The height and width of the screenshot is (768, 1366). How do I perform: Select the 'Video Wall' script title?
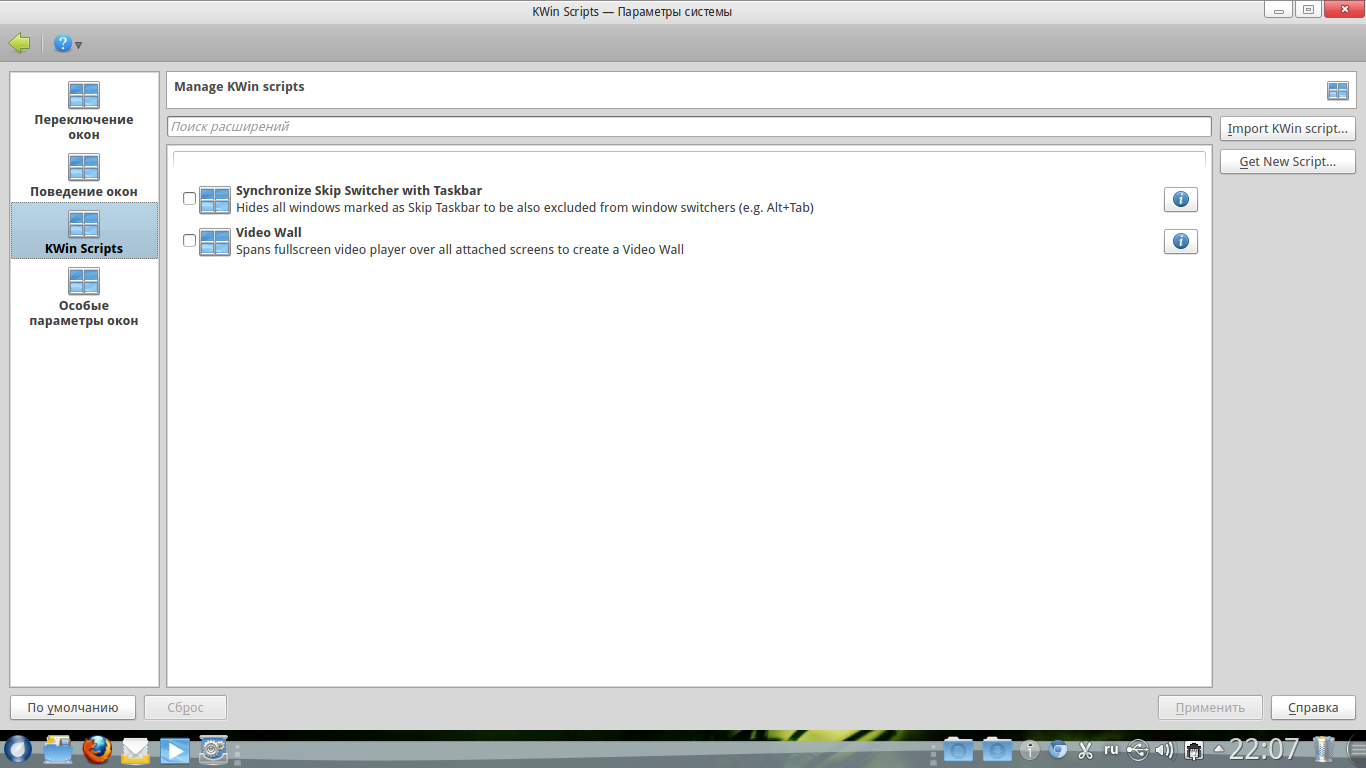pyautogui.click(x=269, y=233)
